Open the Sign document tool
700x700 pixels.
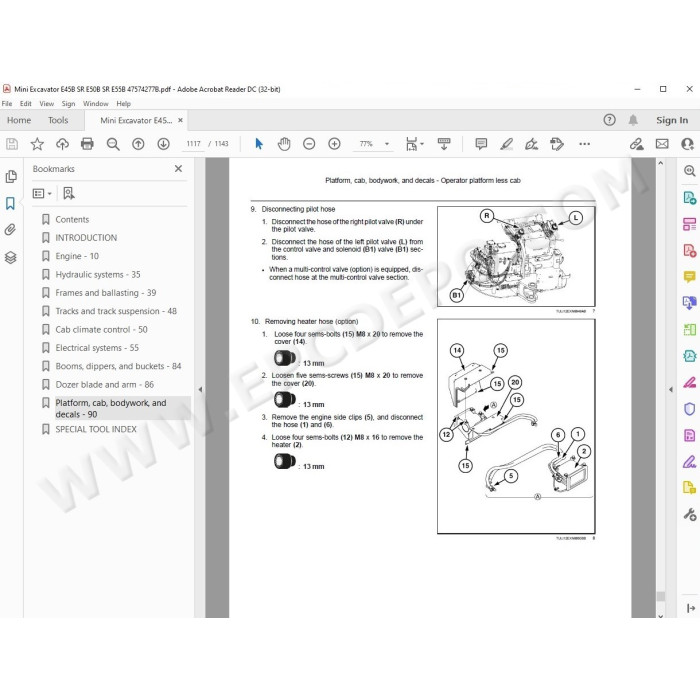pos(531,144)
